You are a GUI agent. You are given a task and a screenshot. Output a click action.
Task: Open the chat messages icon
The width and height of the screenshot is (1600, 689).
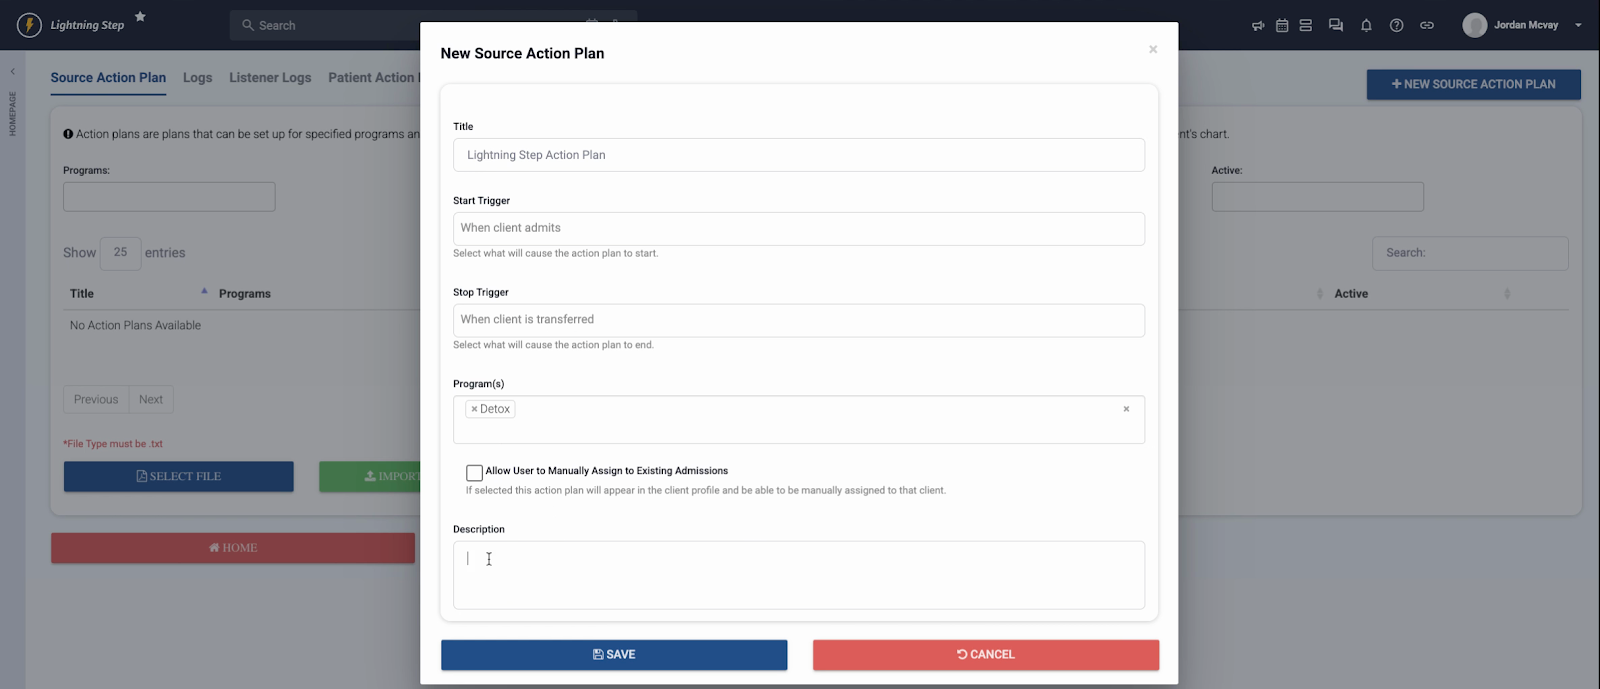click(x=1335, y=26)
